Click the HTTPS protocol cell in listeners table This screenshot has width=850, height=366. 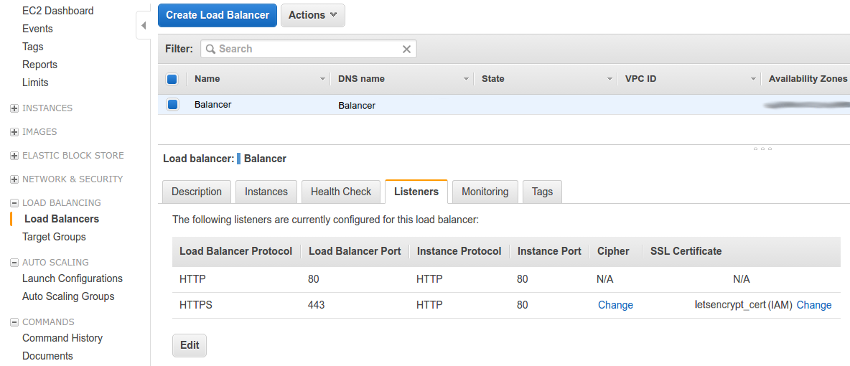196,305
